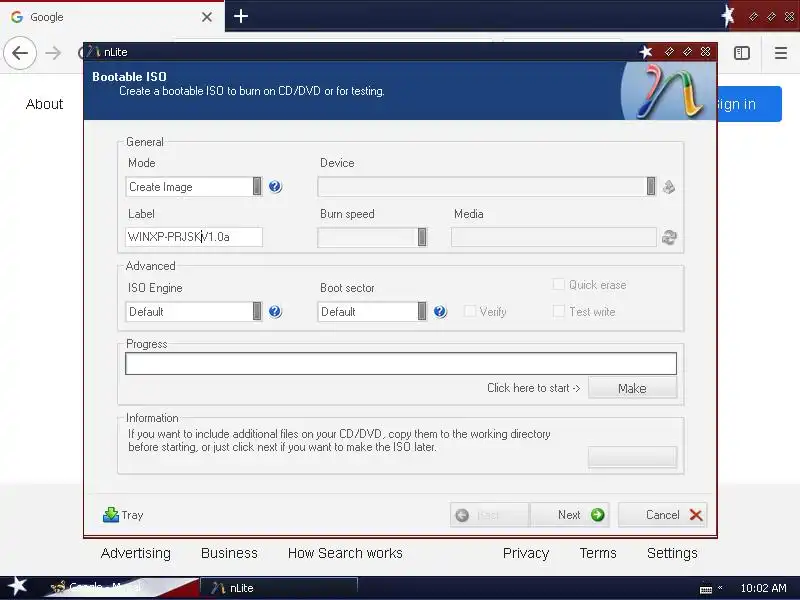Click the Mode help question-mark icon

(275, 187)
